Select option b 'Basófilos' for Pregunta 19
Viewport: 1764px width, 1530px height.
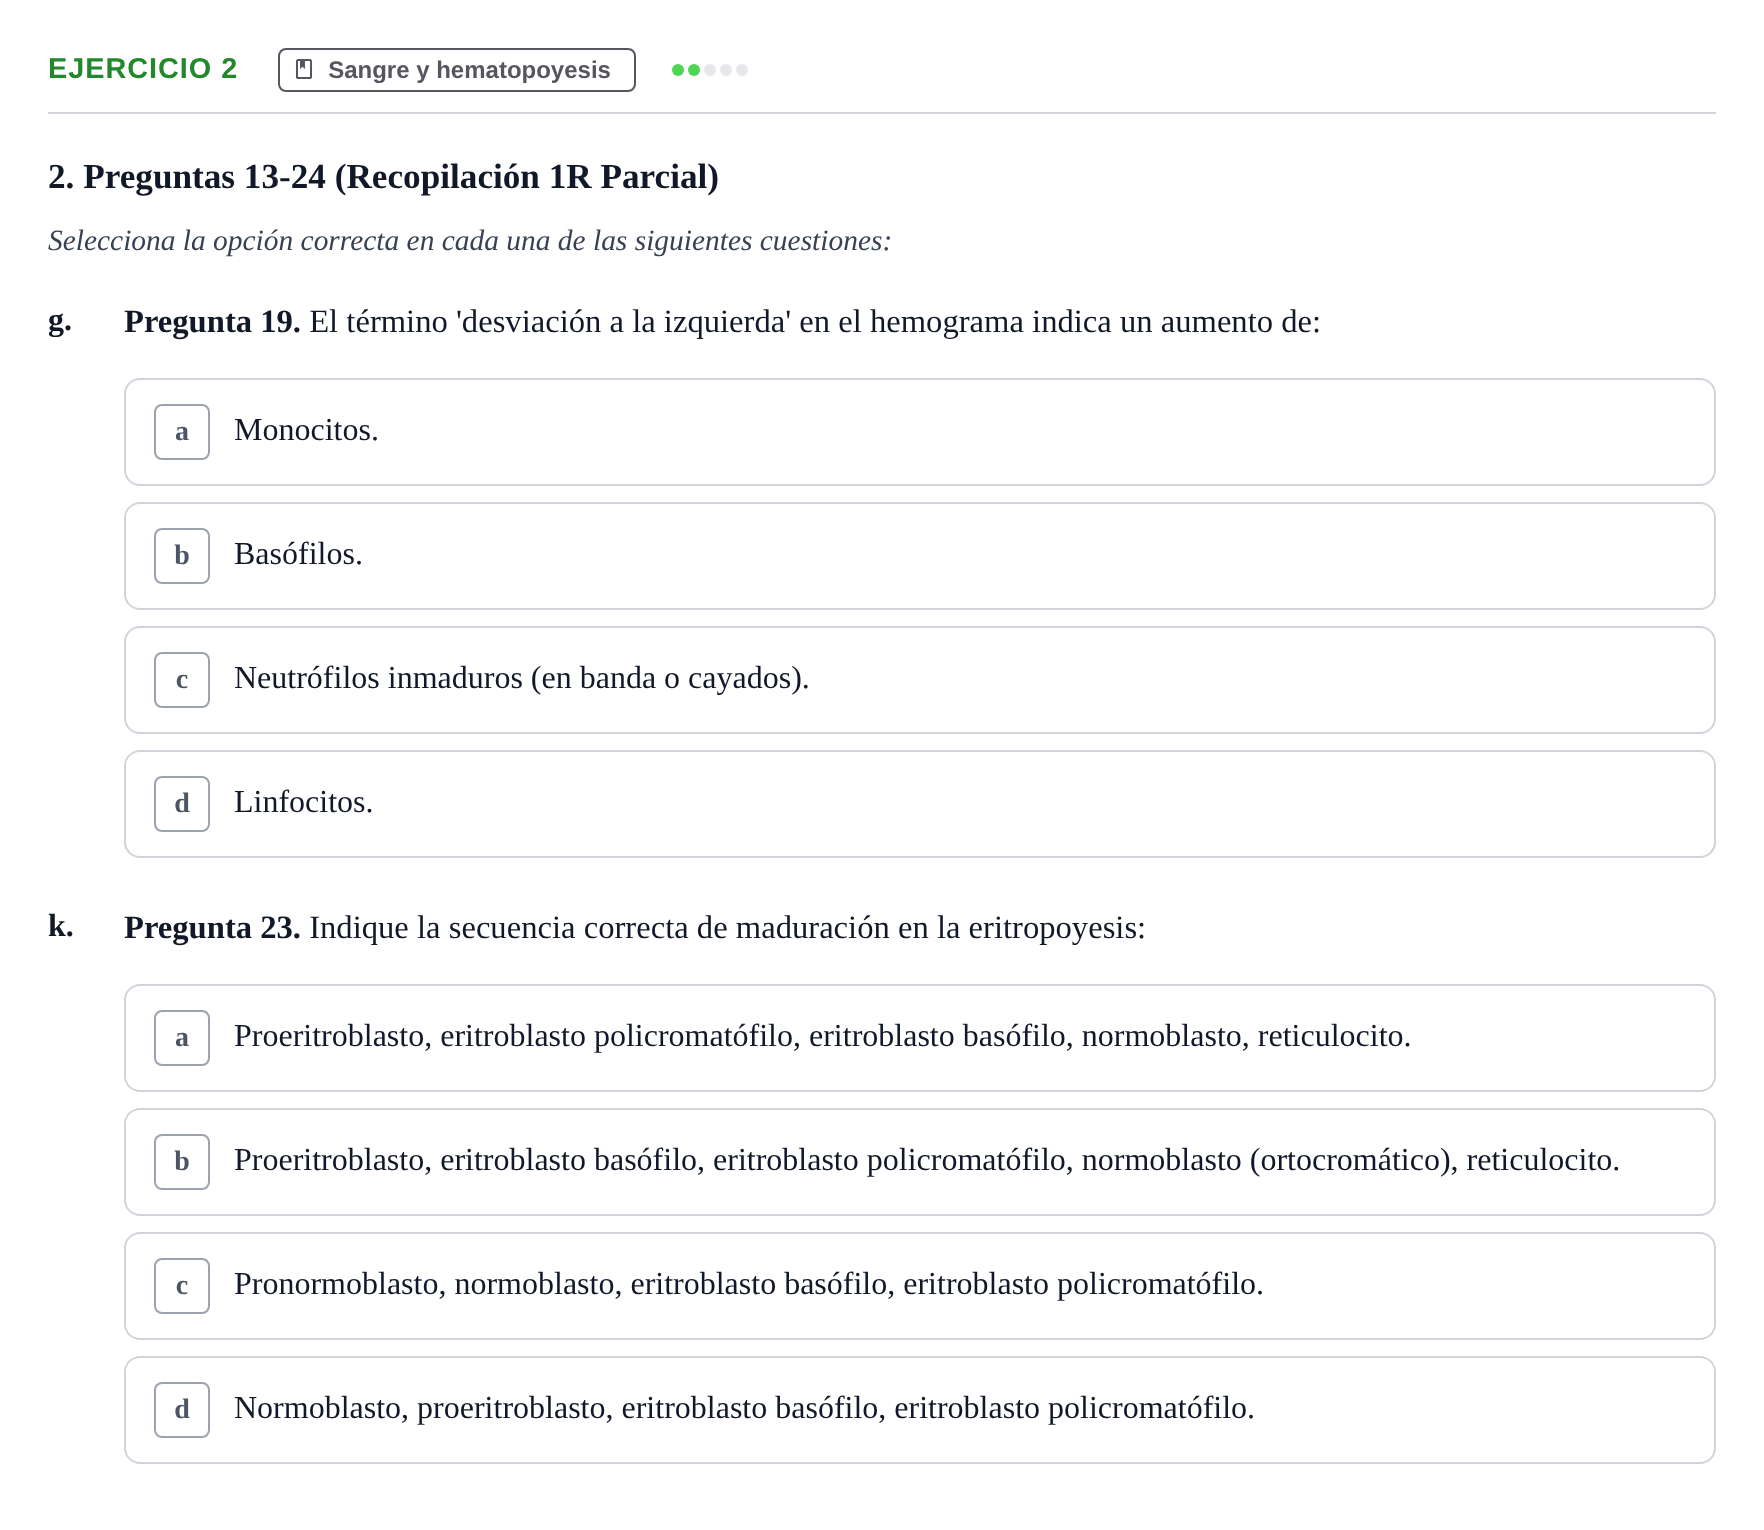pyautogui.click(x=919, y=556)
